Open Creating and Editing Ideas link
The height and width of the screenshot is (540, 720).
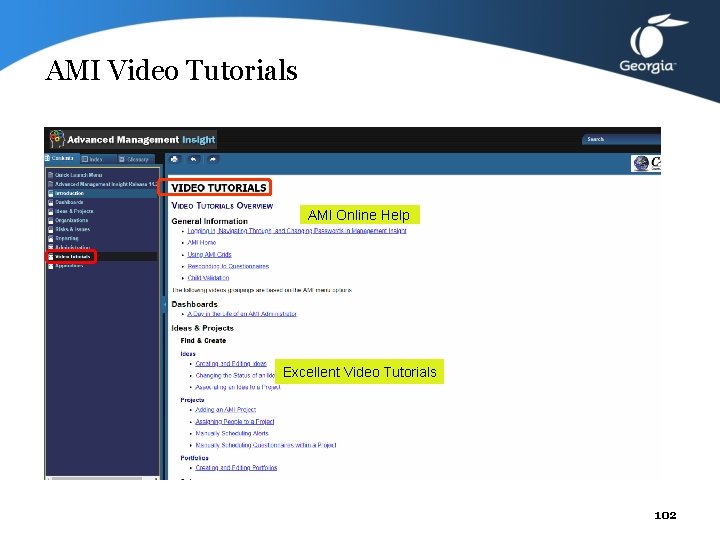click(x=231, y=364)
